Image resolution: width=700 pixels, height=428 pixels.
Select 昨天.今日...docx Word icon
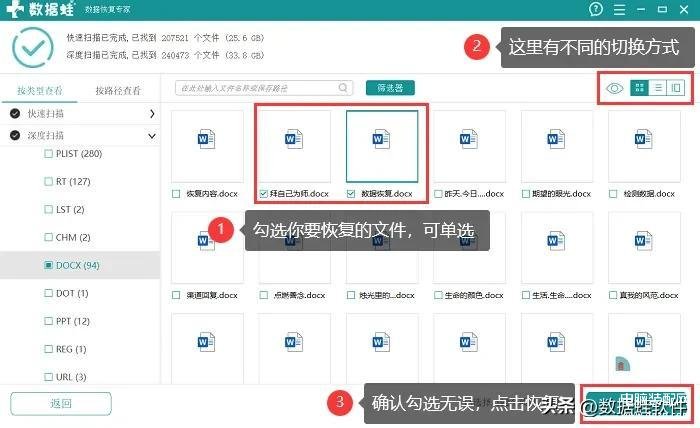(x=469, y=139)
